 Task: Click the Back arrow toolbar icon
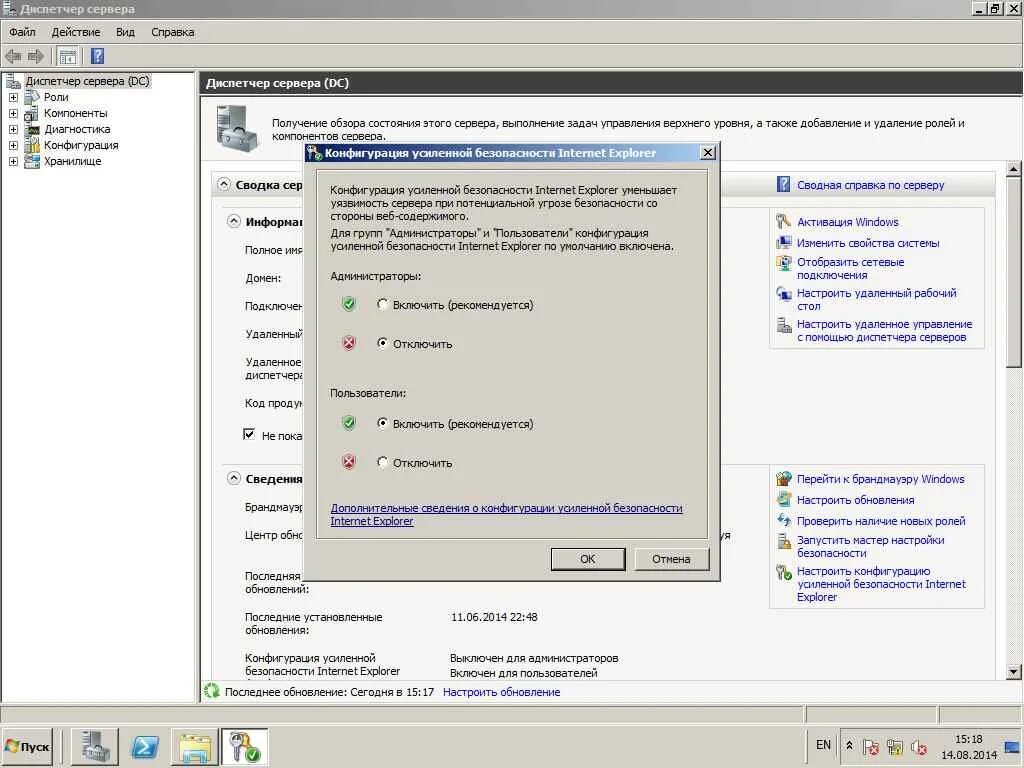[13, 56]
